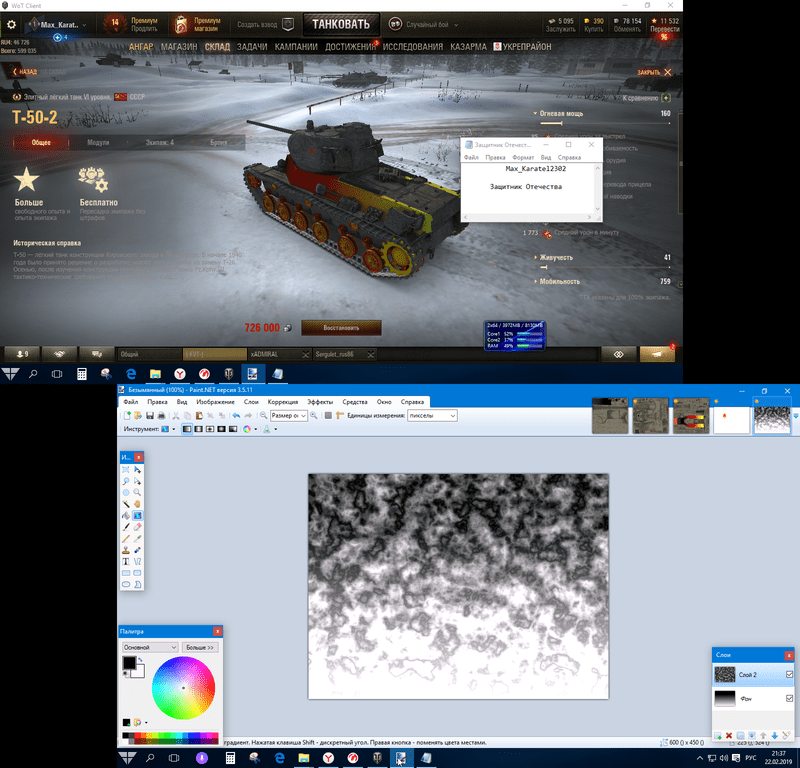Click the Print icon in Paint.NET toolbar
The height and width of the screenshot is (768, 800).
[x=161, y=415]
